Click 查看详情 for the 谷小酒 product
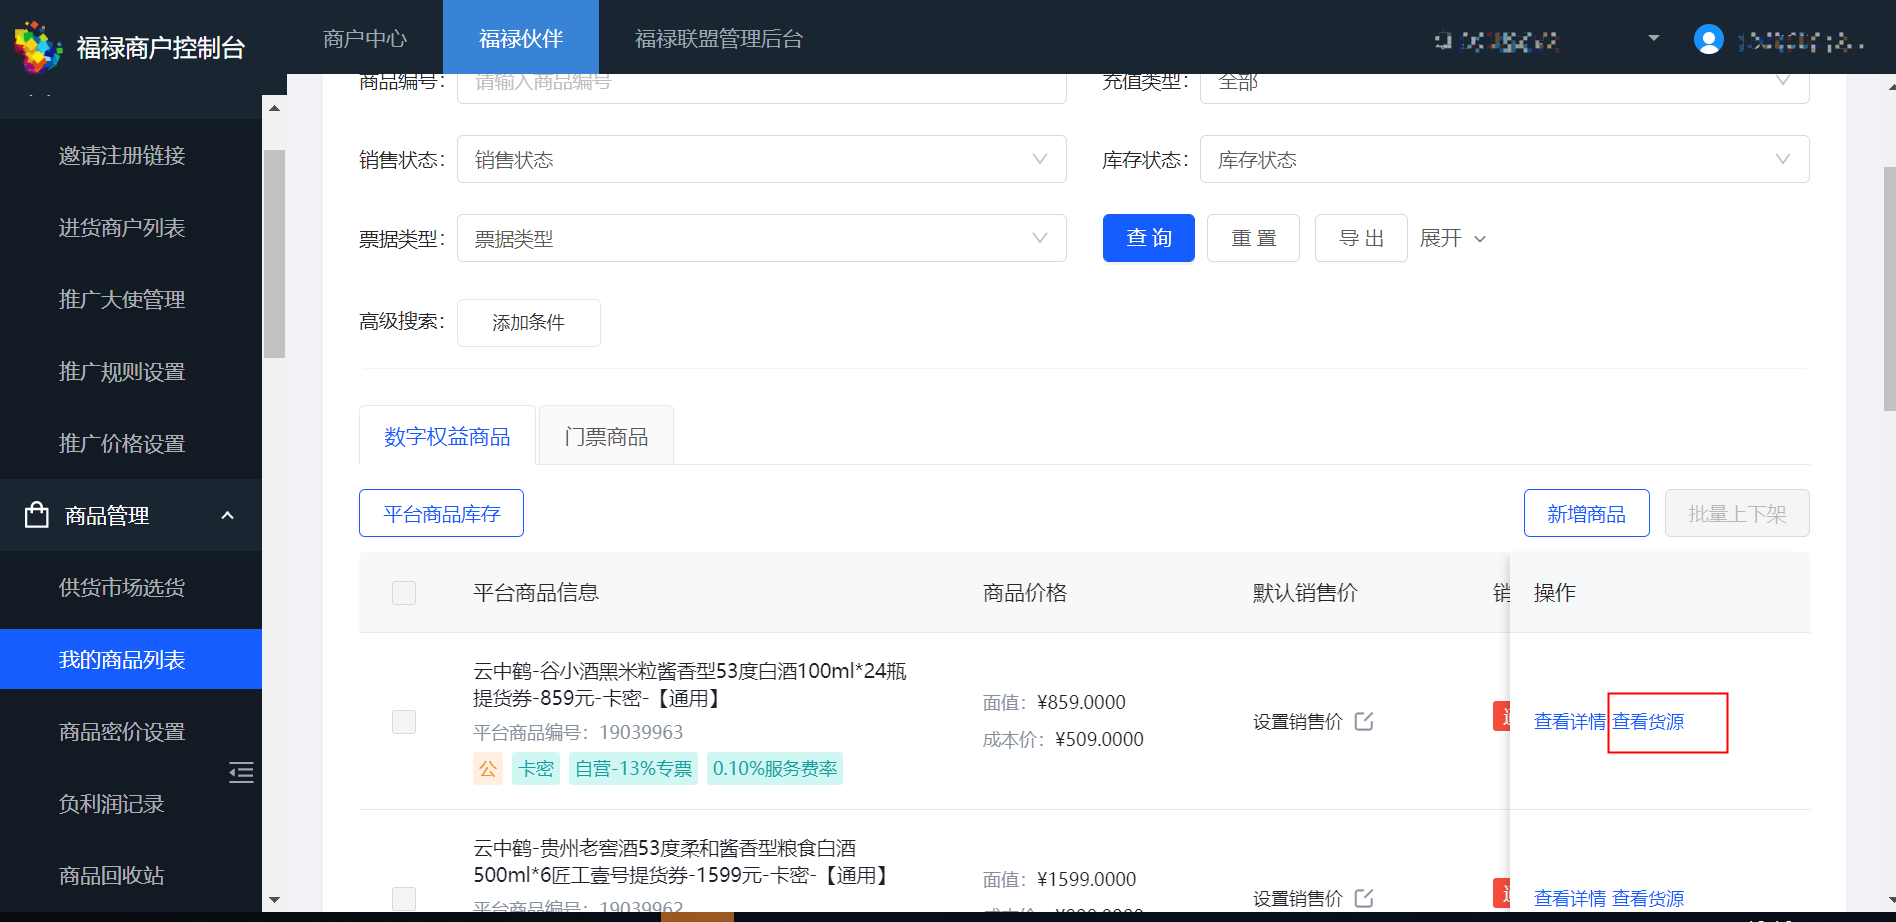The height and width of the screenshot is (922, 1896). (x=1570, y=721)
